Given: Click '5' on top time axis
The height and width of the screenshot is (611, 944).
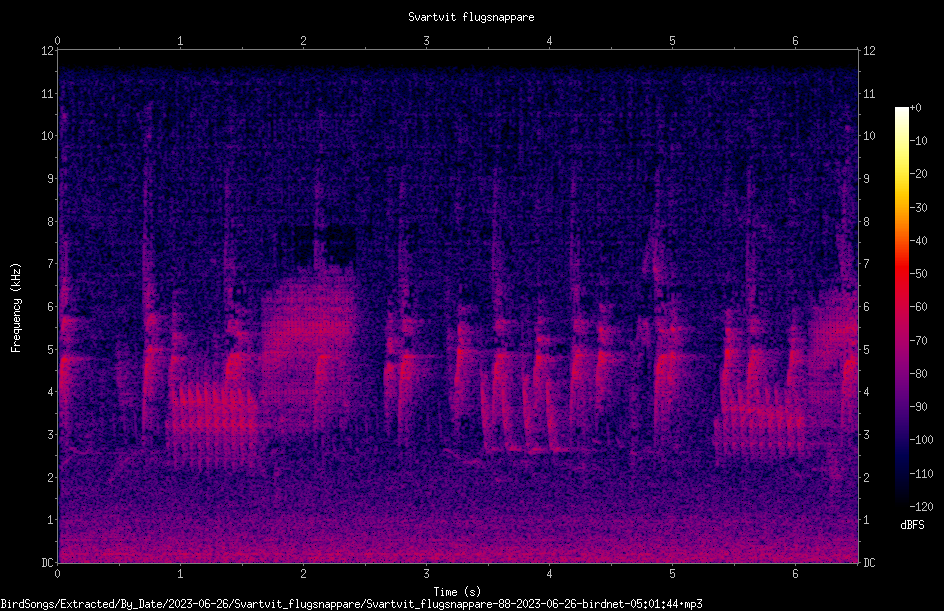Looking at the screenshot, I should [x=672, y=41].
